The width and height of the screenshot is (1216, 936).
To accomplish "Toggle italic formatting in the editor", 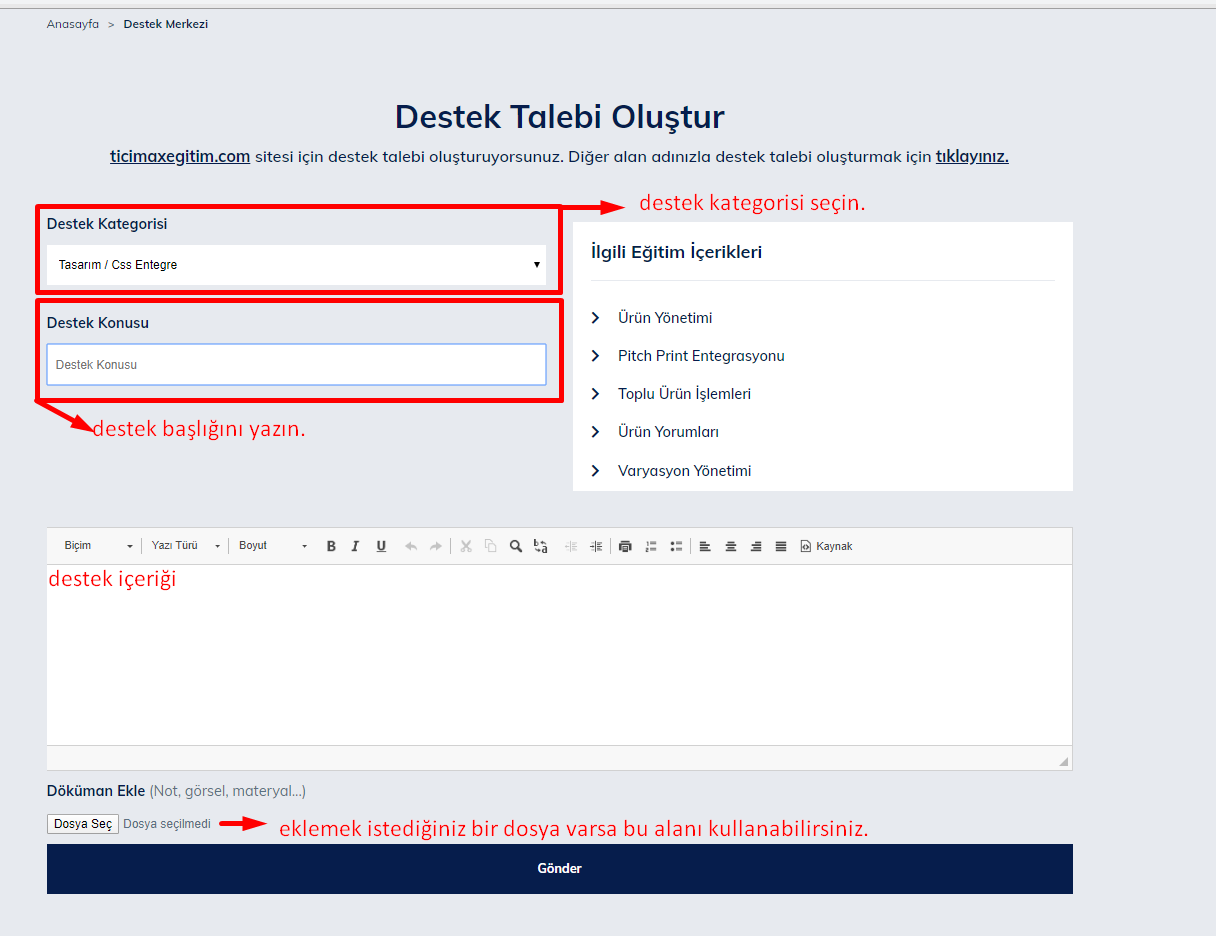I will point(355,546).
